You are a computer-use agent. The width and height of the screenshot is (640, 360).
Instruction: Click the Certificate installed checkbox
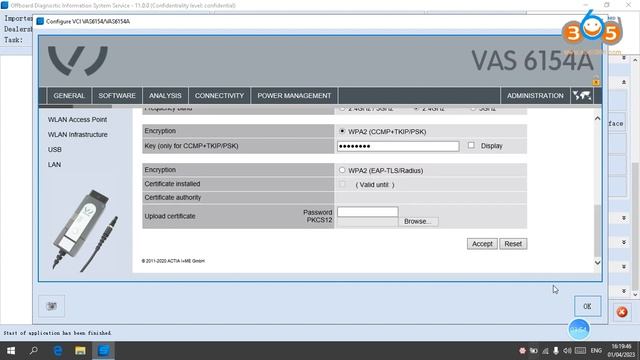pos(342,184)
